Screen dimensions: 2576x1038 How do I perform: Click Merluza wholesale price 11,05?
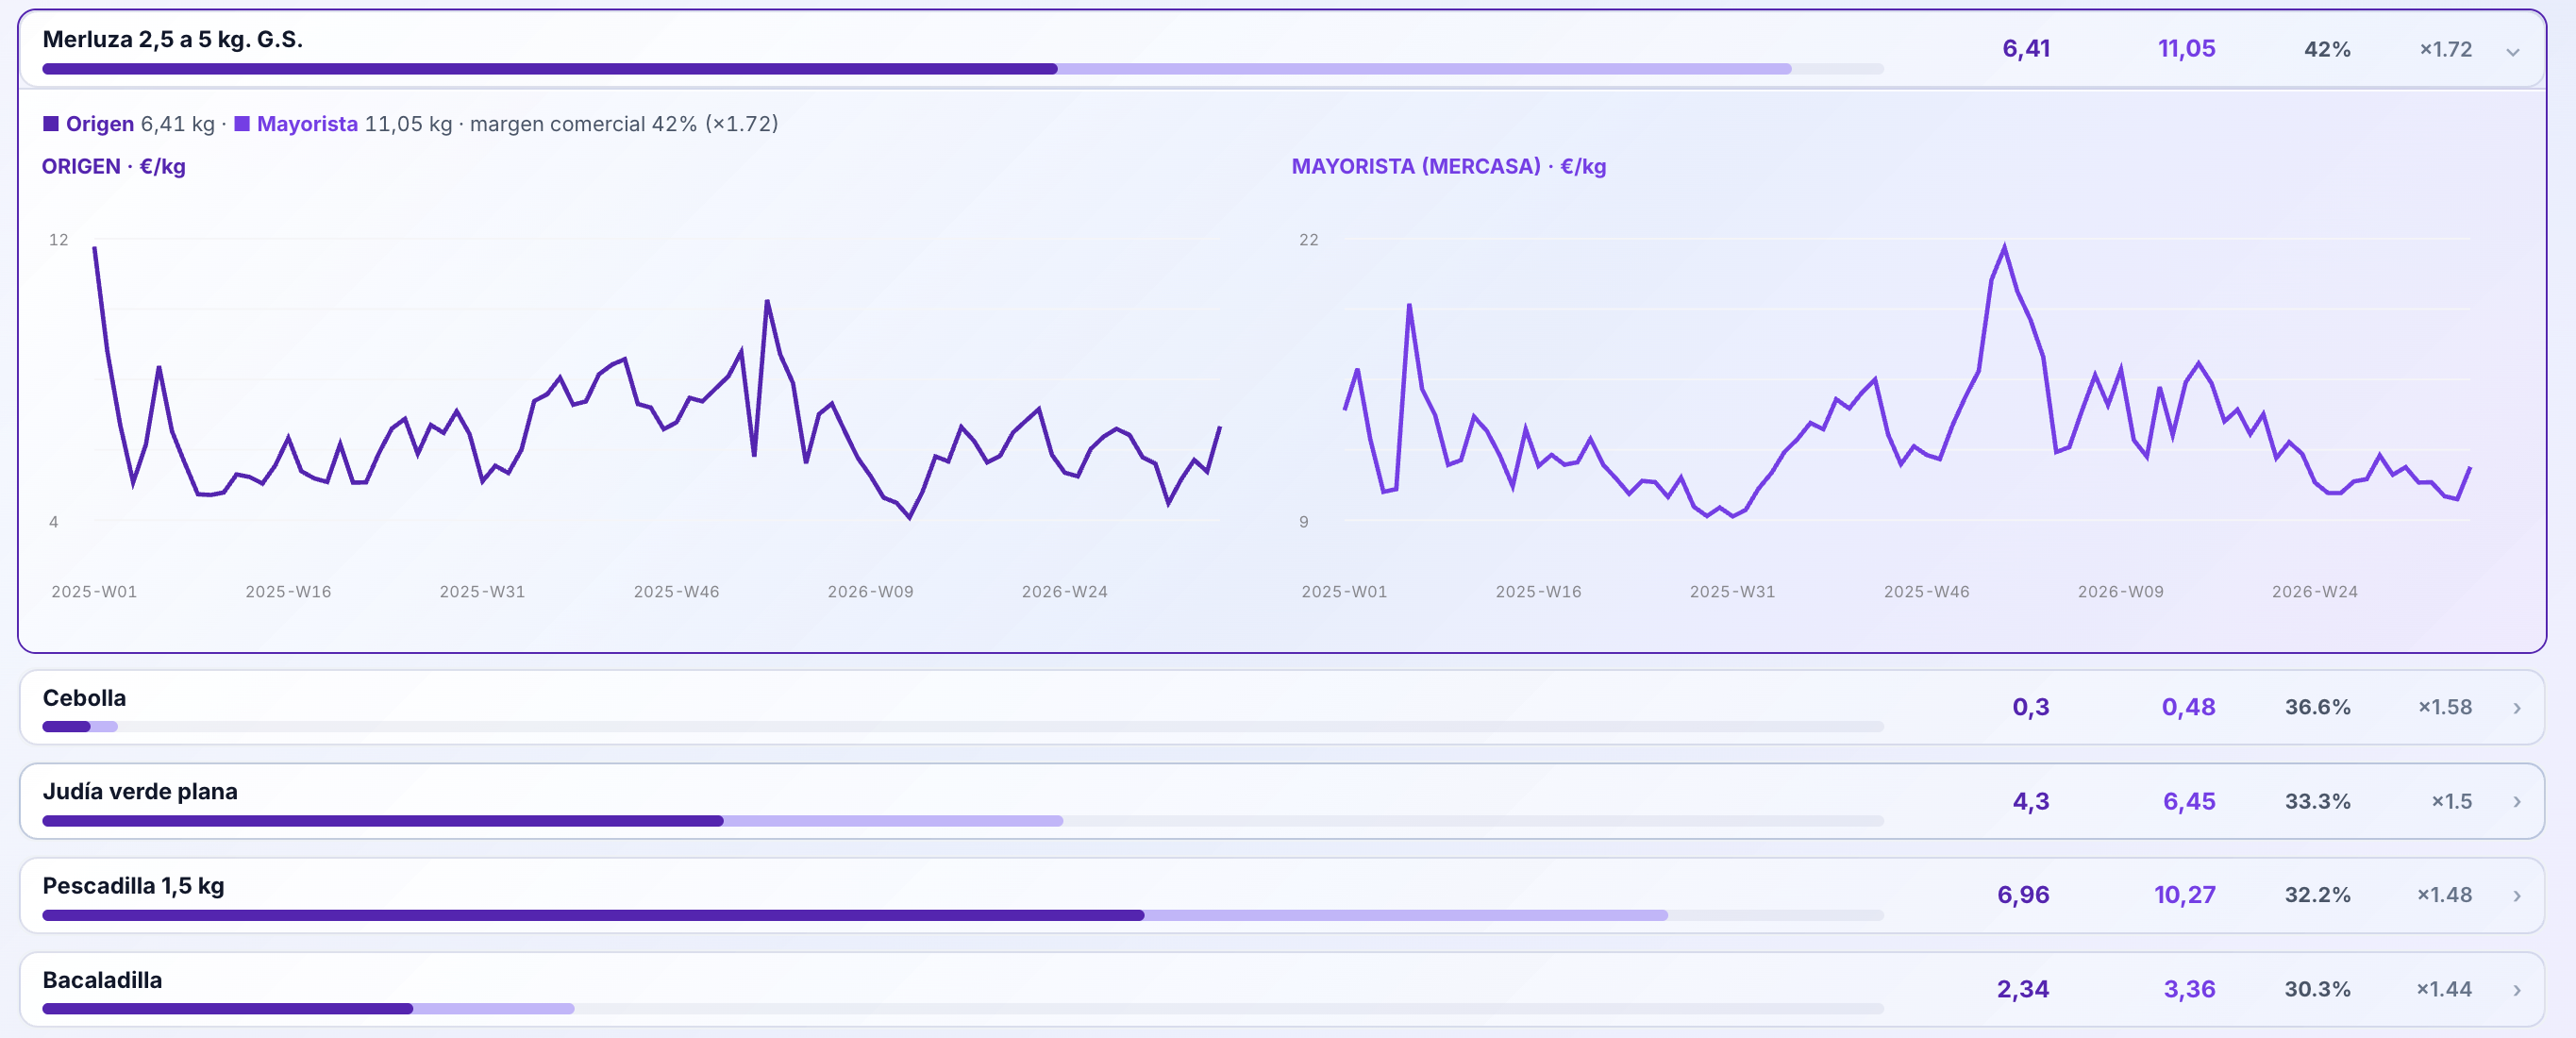2186,48
